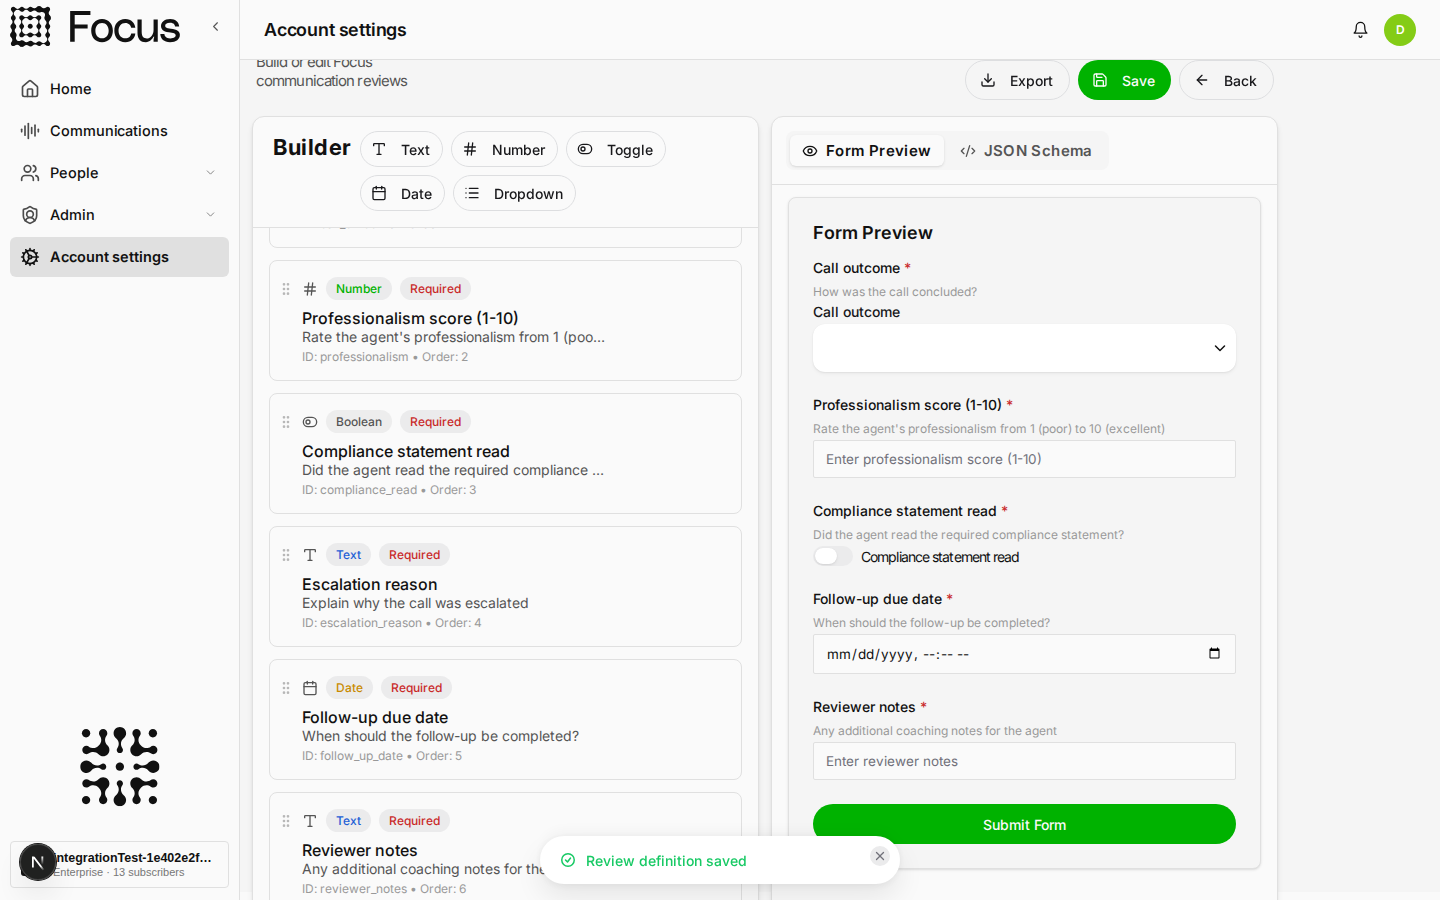The height and width of the screenshot is (900, 1440).
Task: Add a Number field from Builder
Action: [504, 149]
